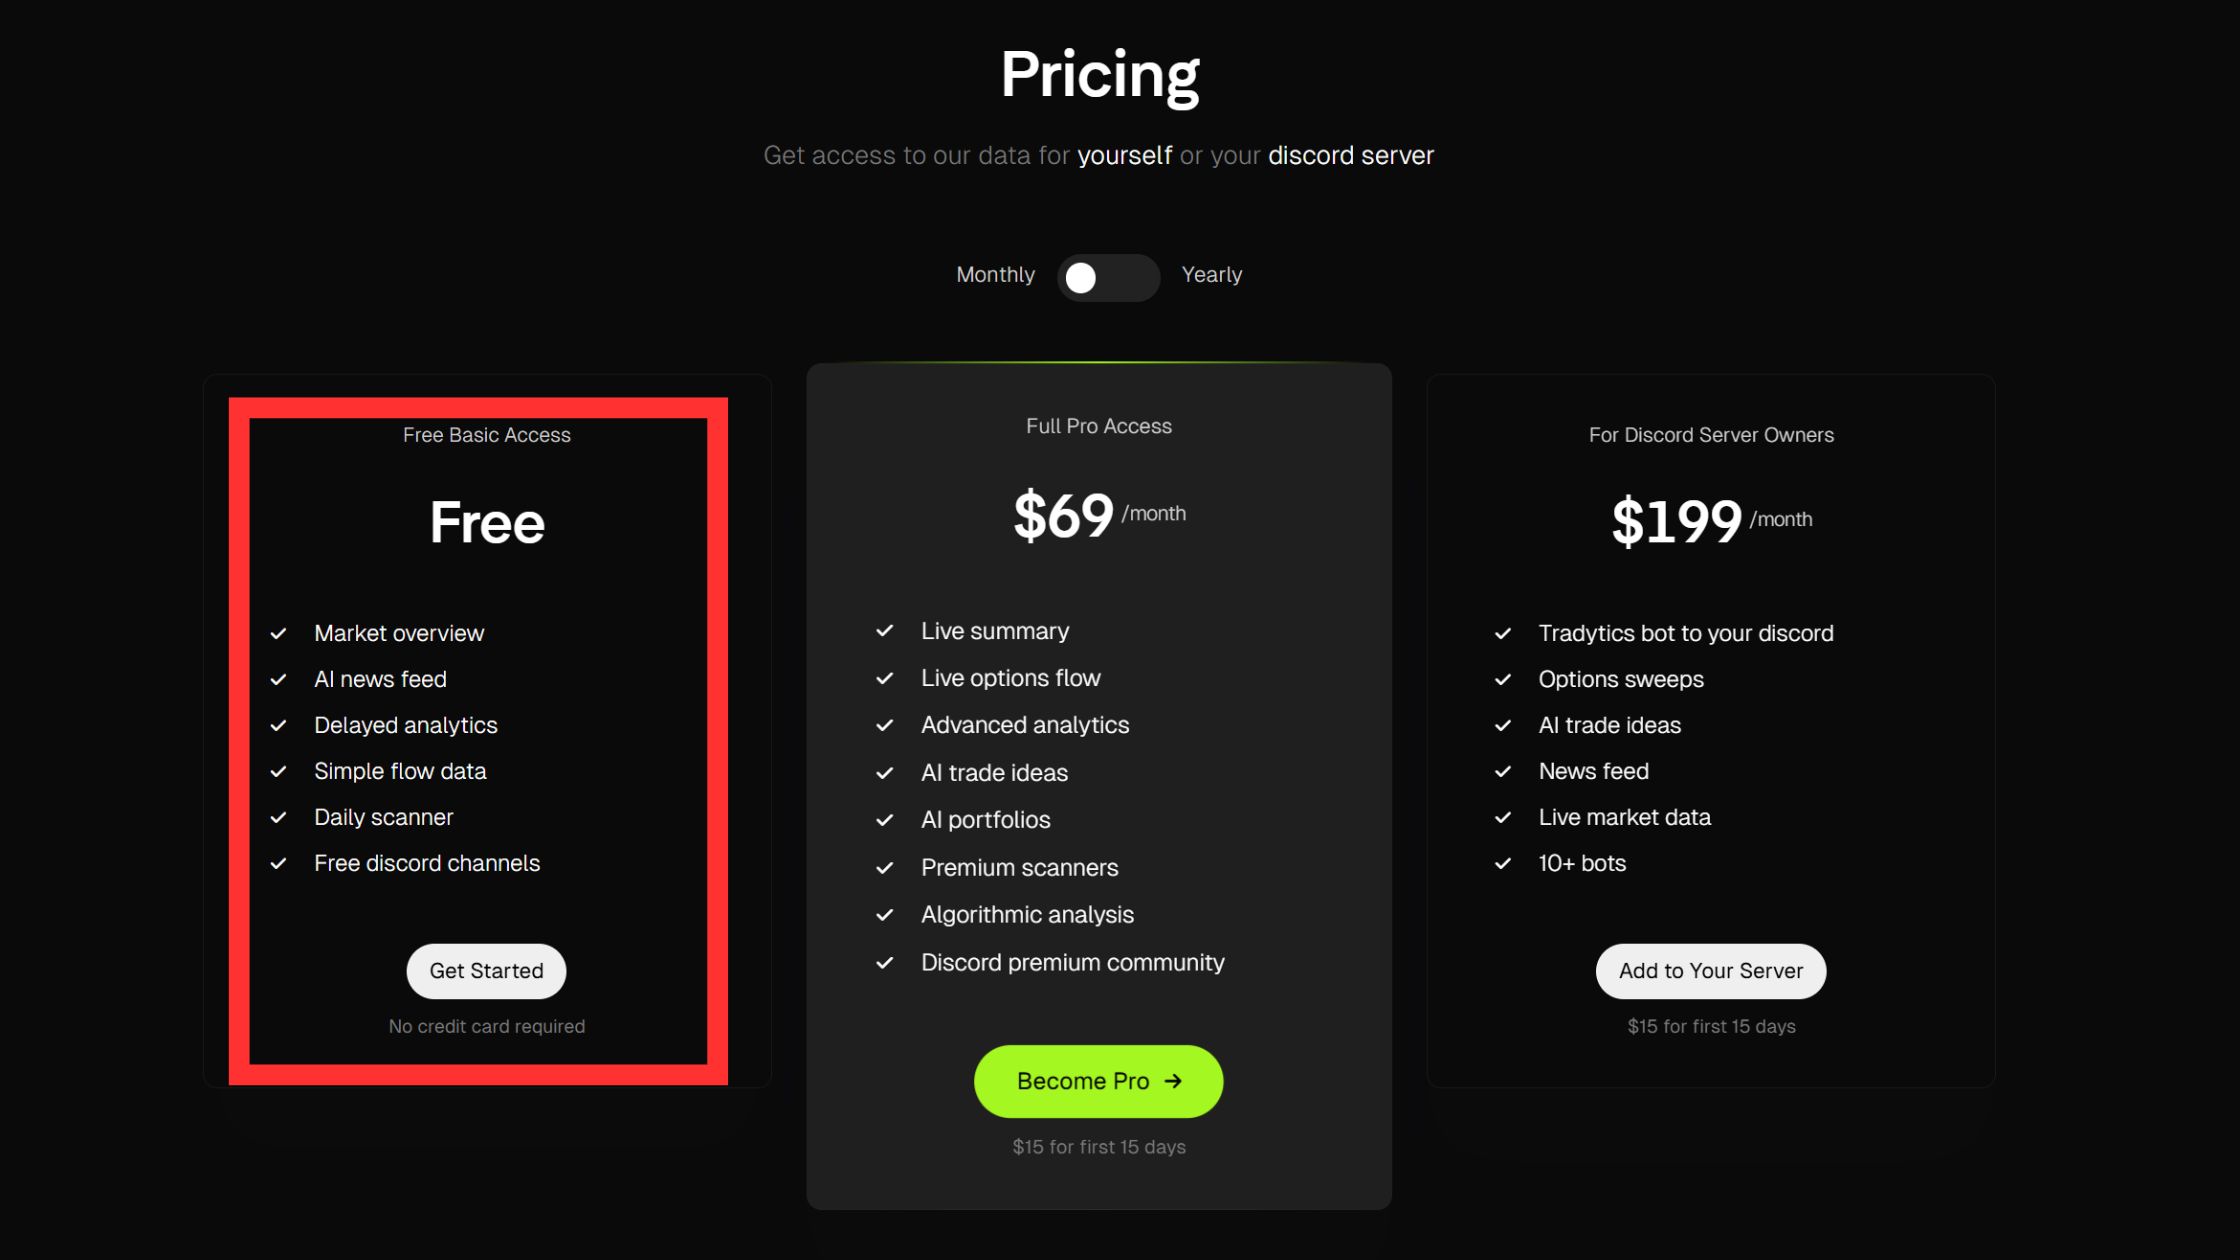Select the Monthly billing label
This screenshot has height=1260, width=2240.
[x=995, y=274]
